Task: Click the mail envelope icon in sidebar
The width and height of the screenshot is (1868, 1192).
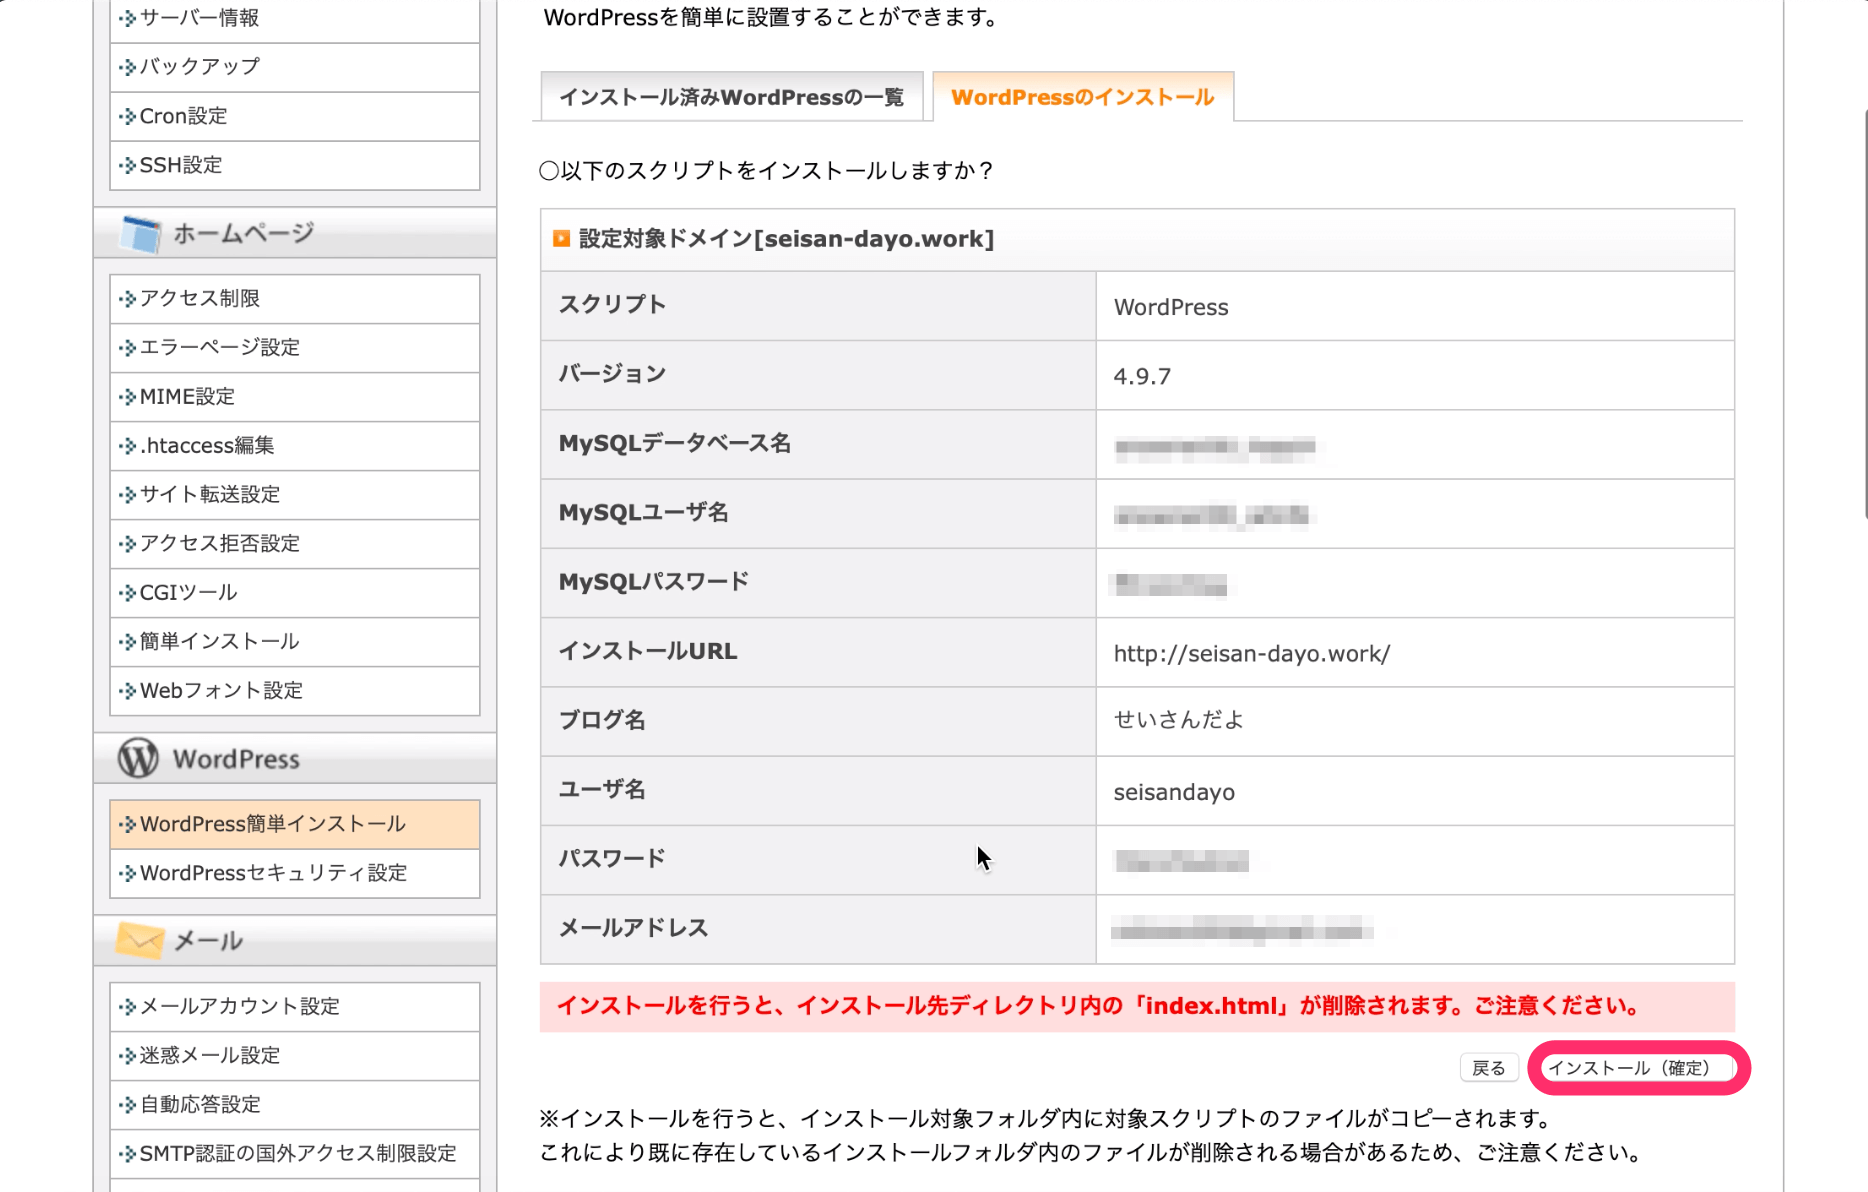Action: pos(140,940)
